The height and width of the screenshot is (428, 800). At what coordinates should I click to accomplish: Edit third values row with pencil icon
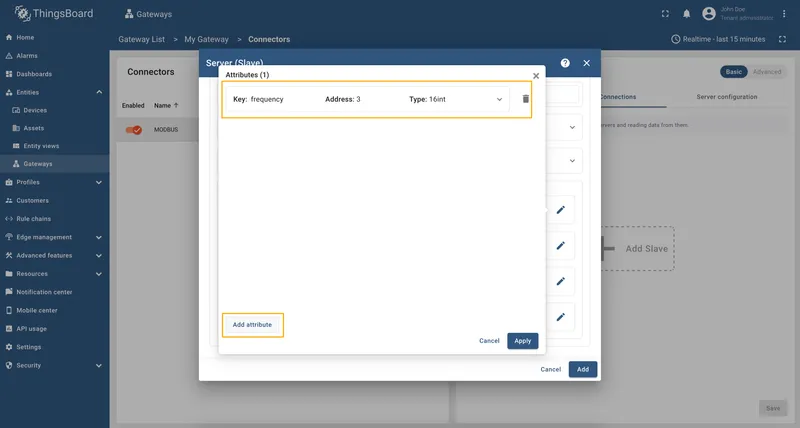tap(560, 281)
